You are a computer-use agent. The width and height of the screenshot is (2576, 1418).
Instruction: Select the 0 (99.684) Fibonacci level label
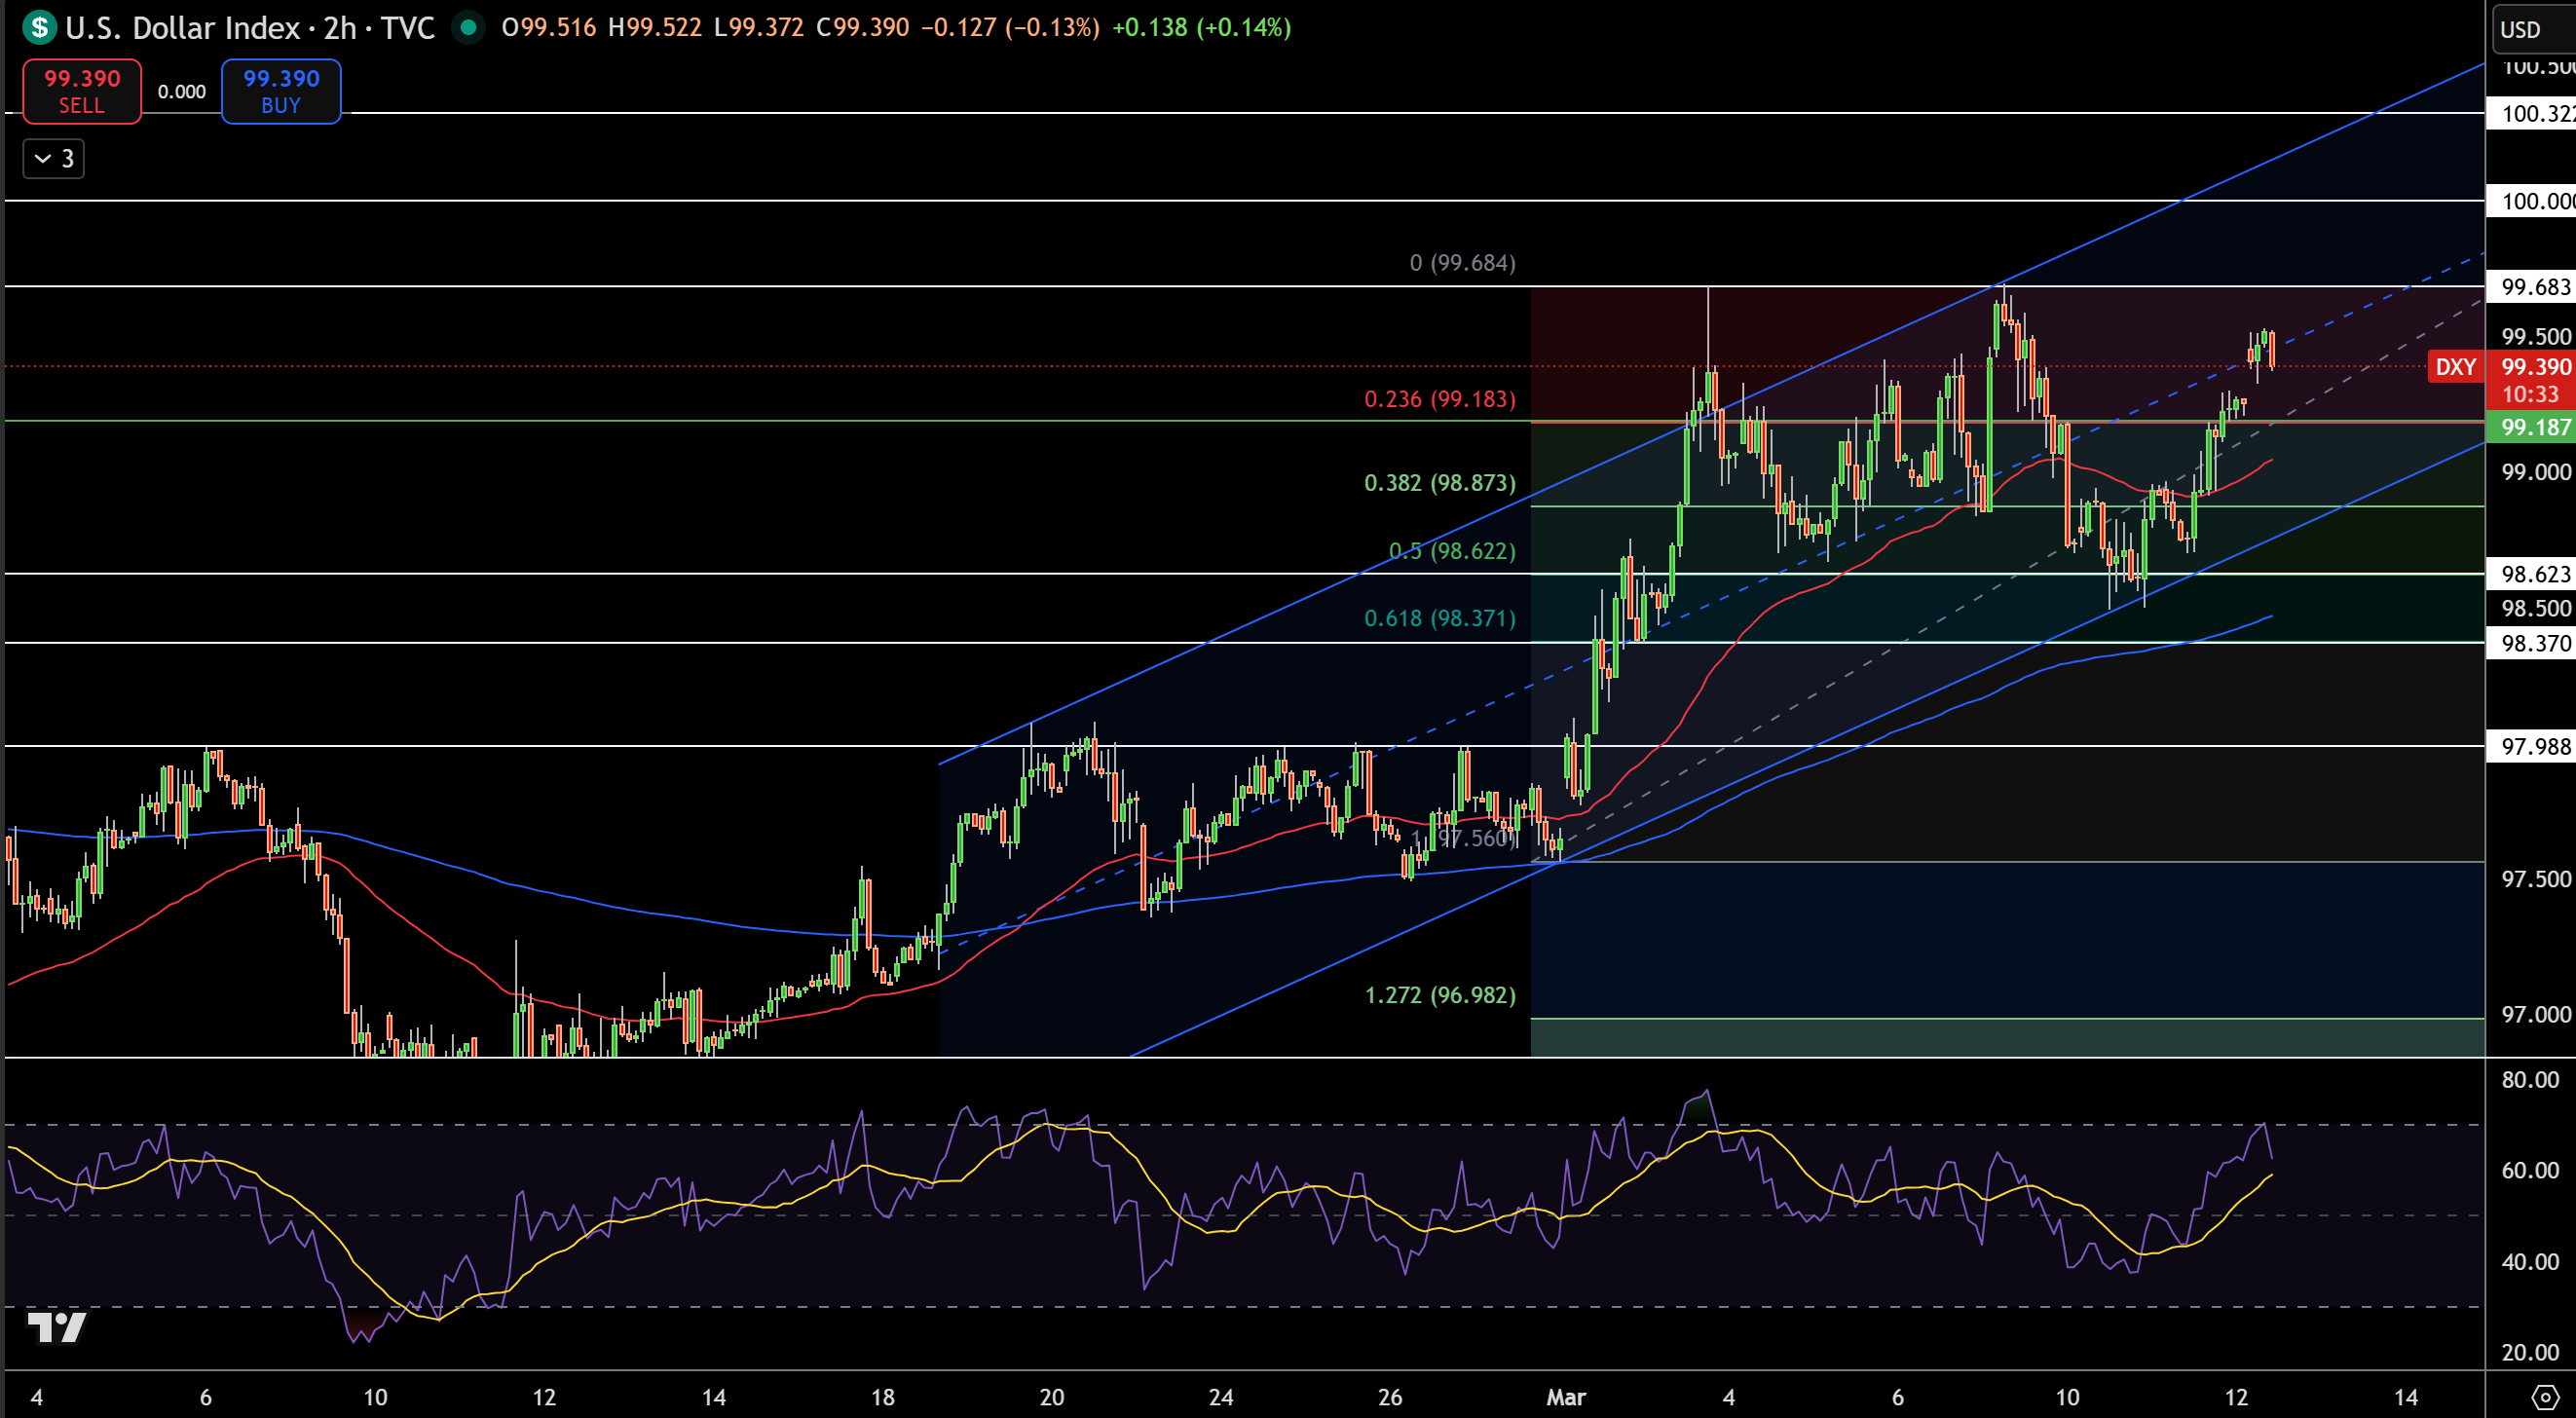[1462, 263]
